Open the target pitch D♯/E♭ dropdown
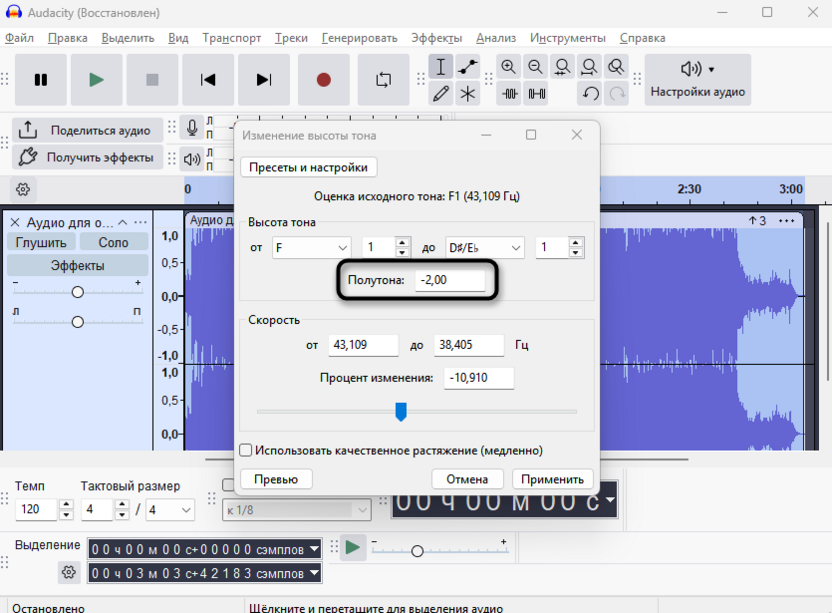The width and height of the screenshot is (832, 613). [x=484, y=248]
